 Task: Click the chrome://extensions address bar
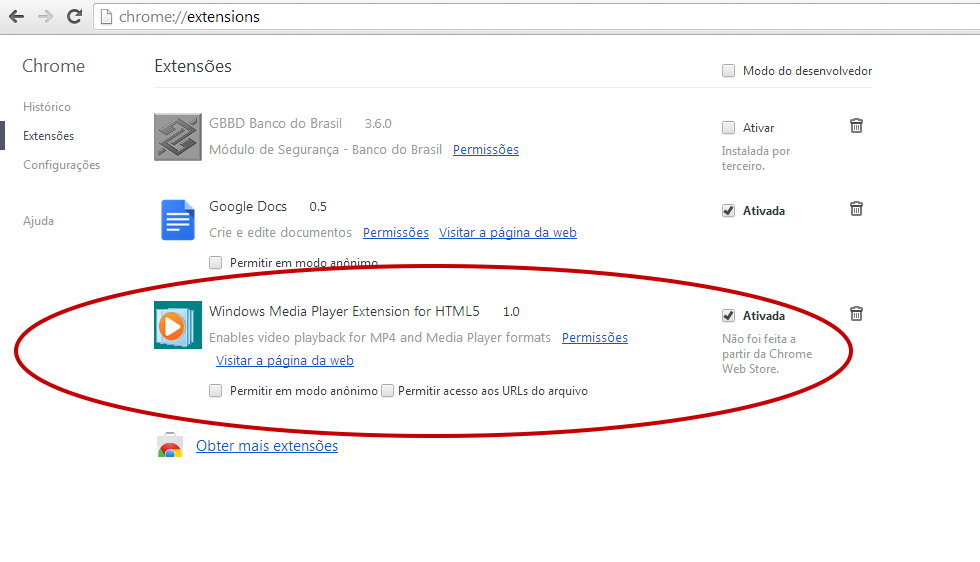point(536,16)
